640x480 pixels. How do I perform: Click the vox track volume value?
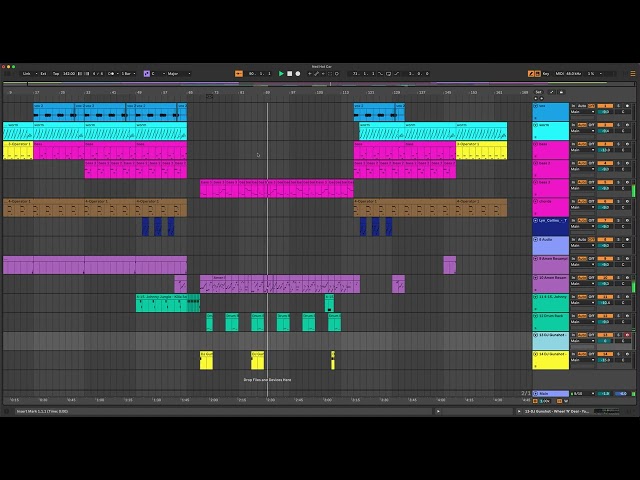click(604, 112)
